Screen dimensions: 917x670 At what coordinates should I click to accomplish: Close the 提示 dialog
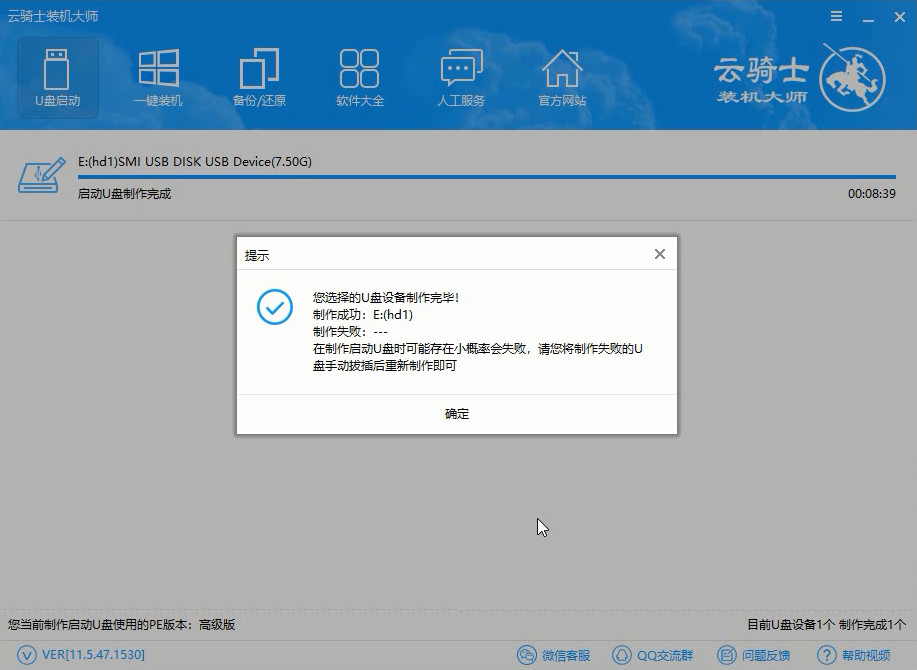(x=659, y=254)
